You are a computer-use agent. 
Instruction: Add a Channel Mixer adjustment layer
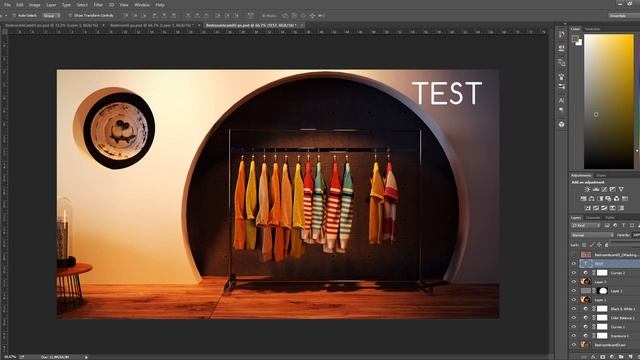click(616, 199)
